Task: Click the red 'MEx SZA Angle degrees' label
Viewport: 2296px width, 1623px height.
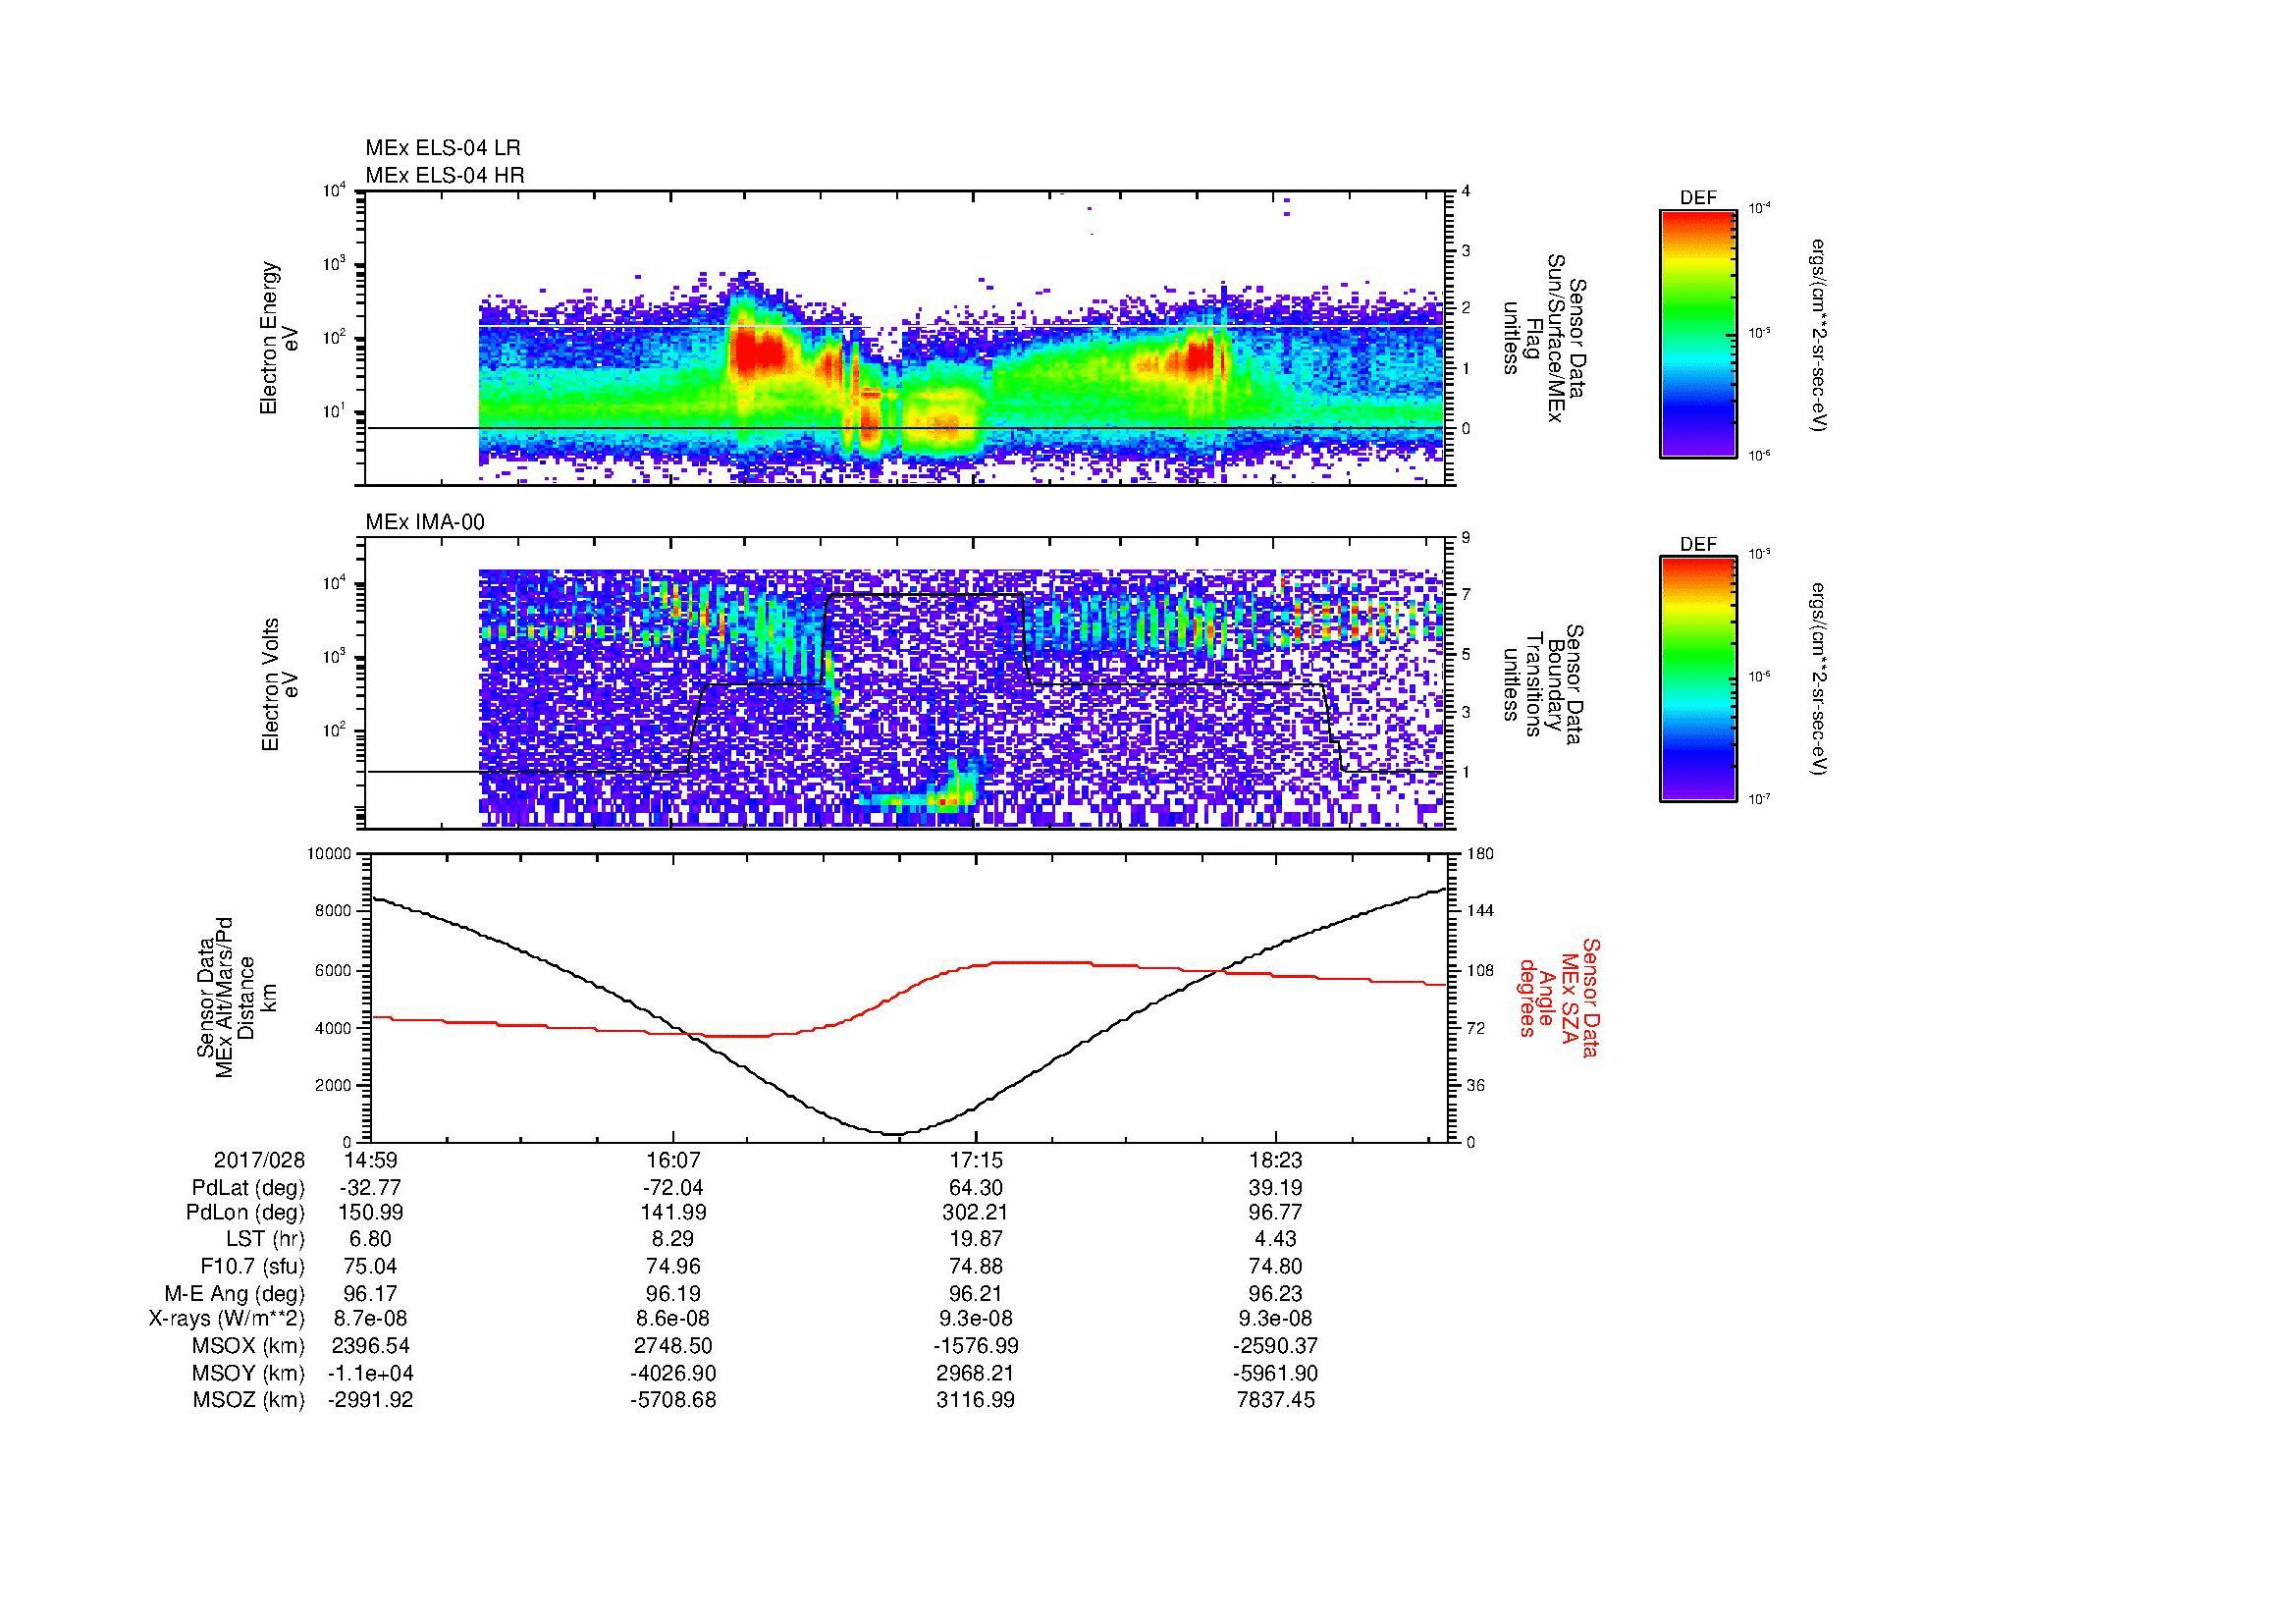Action: 1559,997
